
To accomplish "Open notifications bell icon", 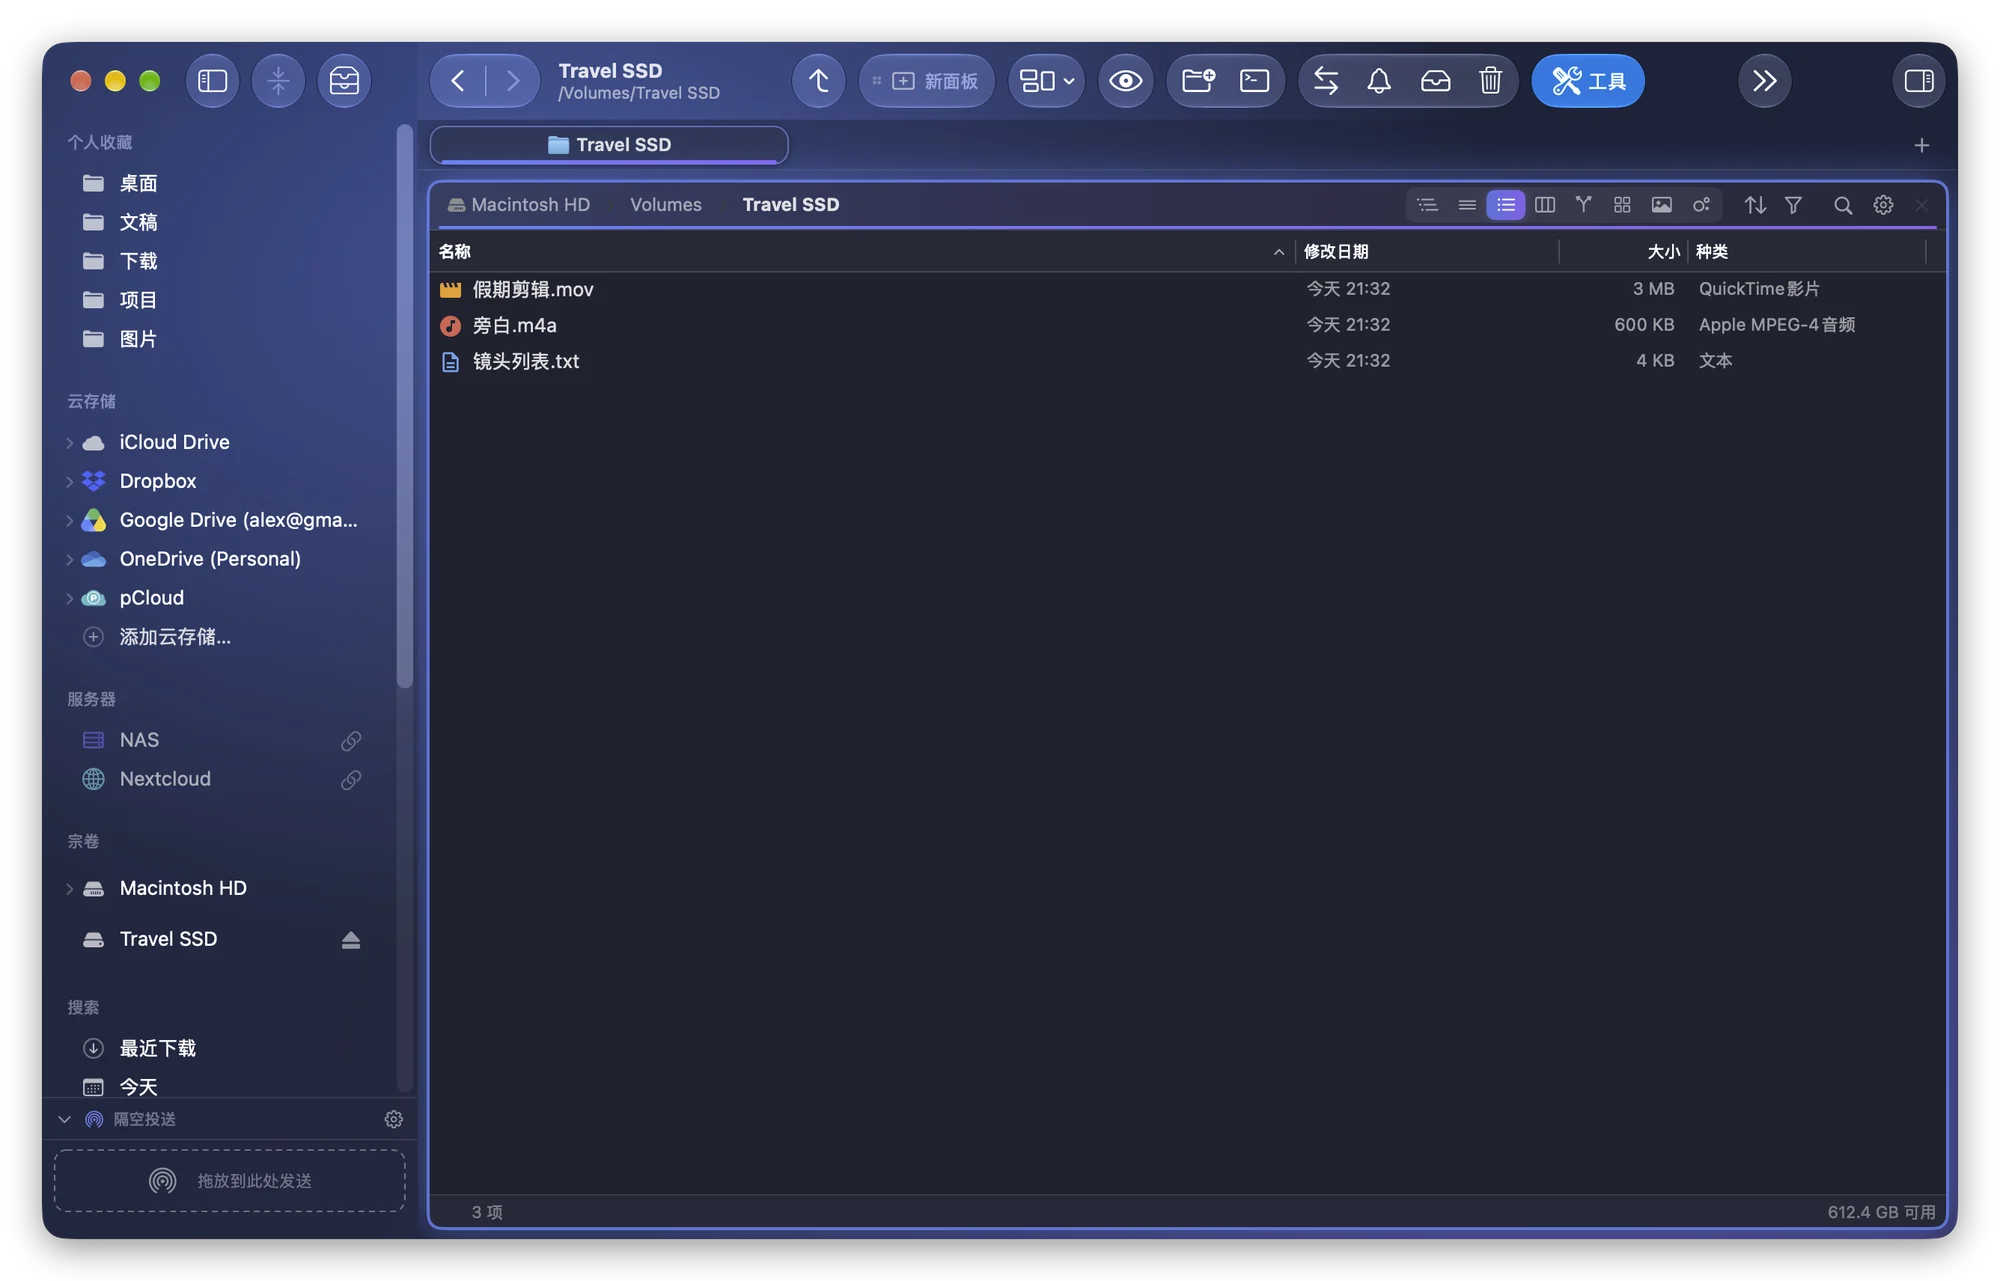I will tap(1379, 81).
